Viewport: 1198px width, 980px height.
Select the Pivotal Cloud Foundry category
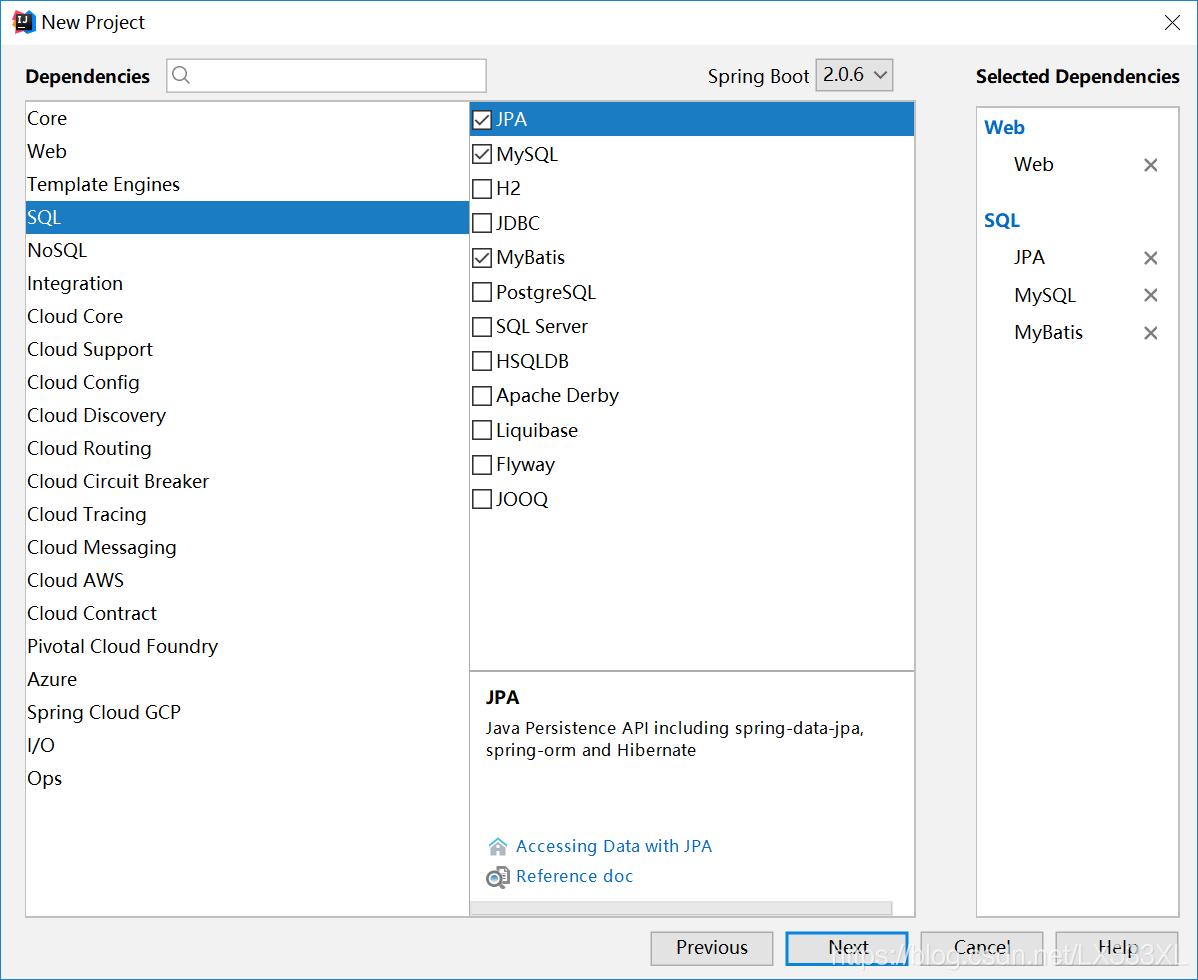click(247, 646)
